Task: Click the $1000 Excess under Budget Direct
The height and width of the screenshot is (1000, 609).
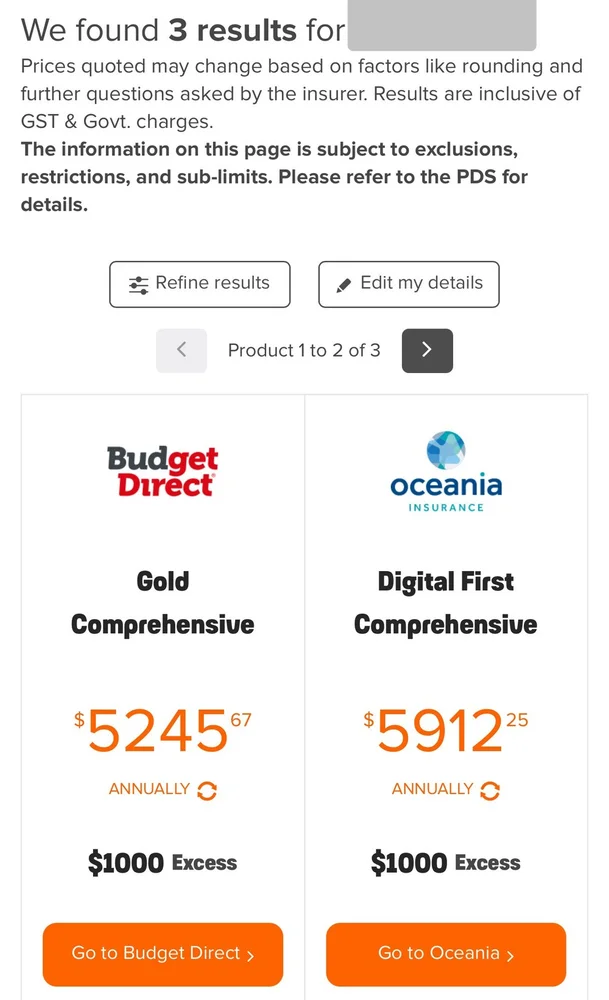Action: [x=163, y=863]
